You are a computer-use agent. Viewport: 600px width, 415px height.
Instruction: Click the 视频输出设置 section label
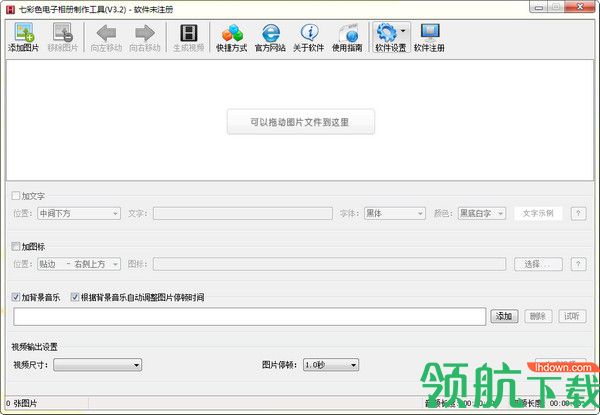34,347
